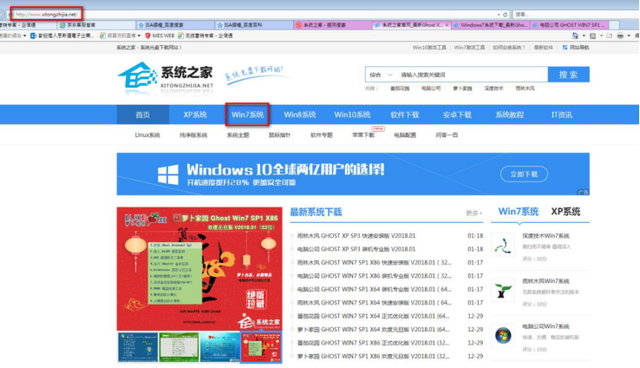Select the 电脑公司 GHOST WIN7 SP1 browser tab
This screenshot has height=368, width=640.
pyautogui.click(x=569, y=25)
